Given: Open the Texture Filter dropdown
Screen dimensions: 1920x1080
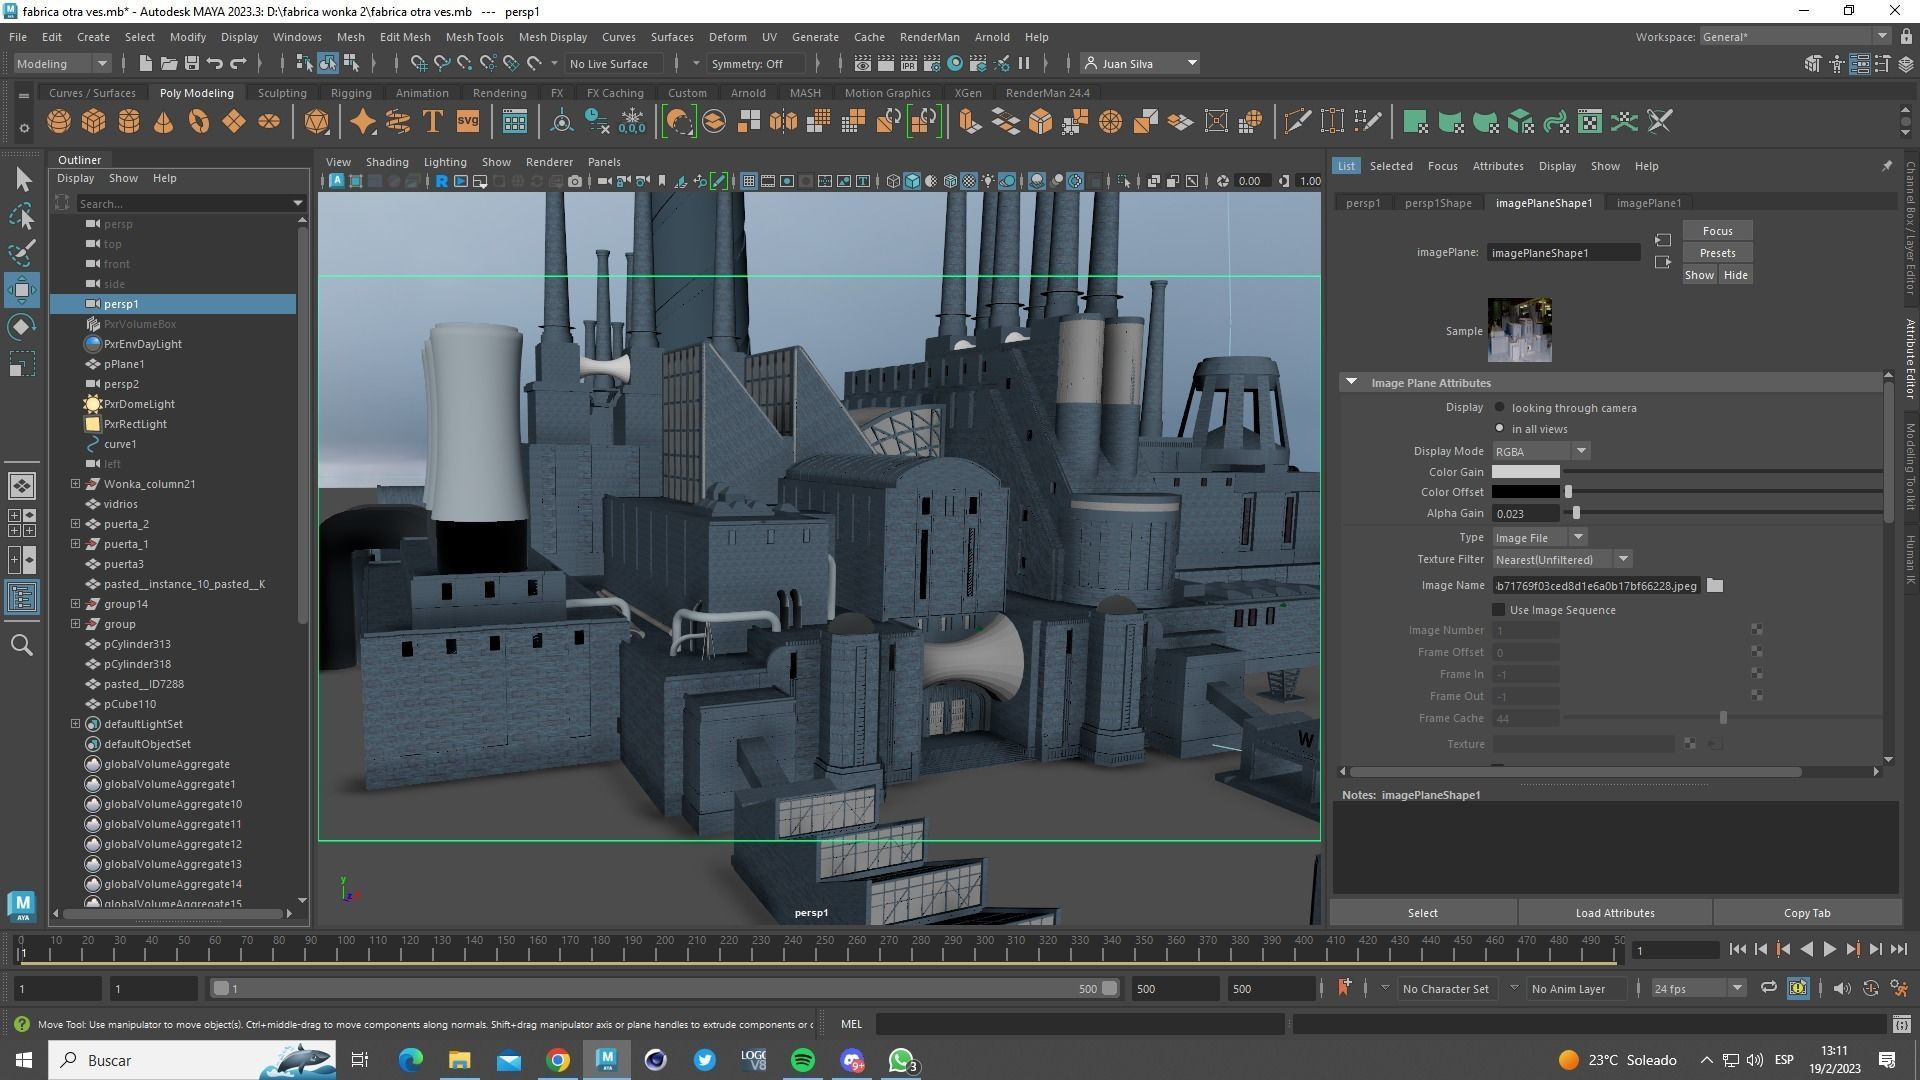Looking at the screenshot, I should [1562, 560].
